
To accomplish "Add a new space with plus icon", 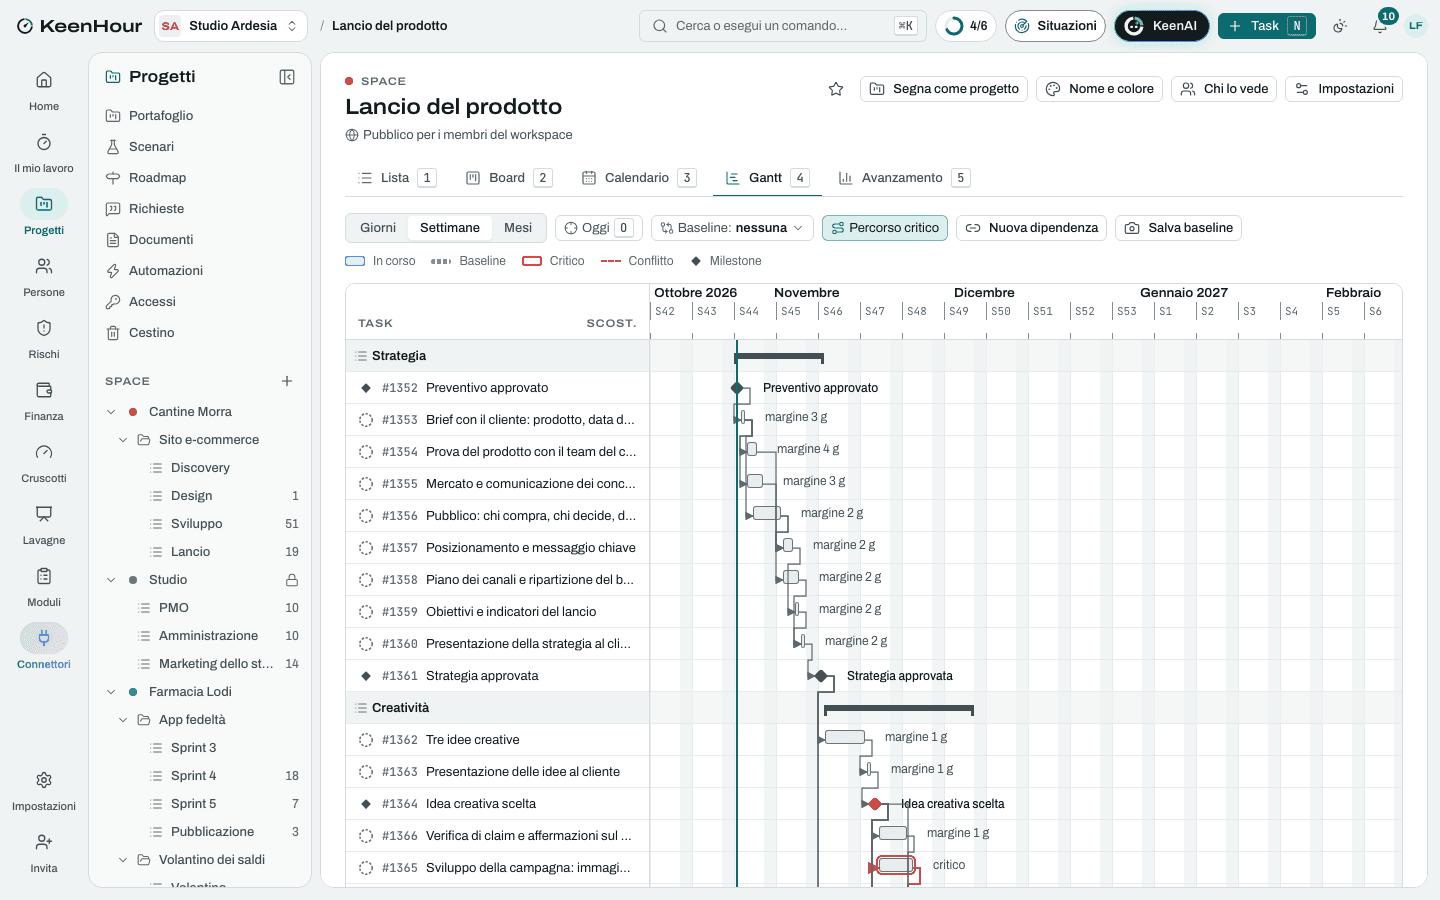I will pos(287,381).
